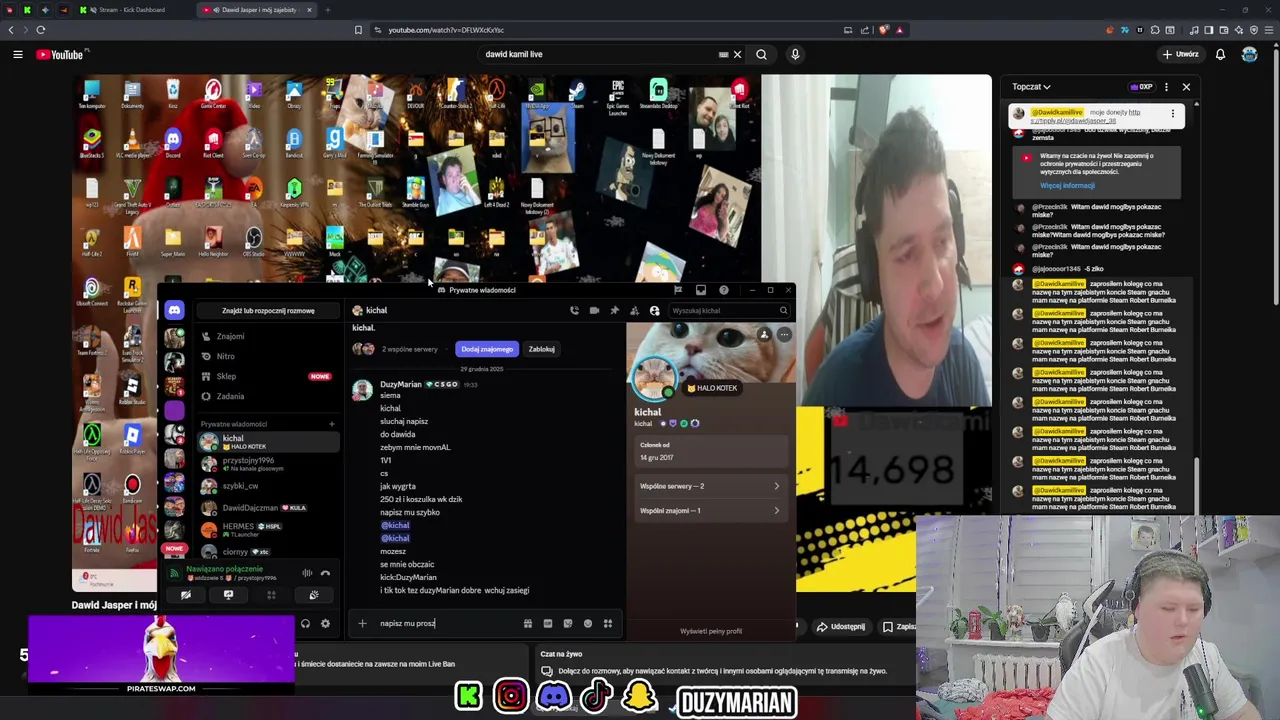Open Discord help question mark icon
1280x720 pixels.
click(x=724, y=290)
